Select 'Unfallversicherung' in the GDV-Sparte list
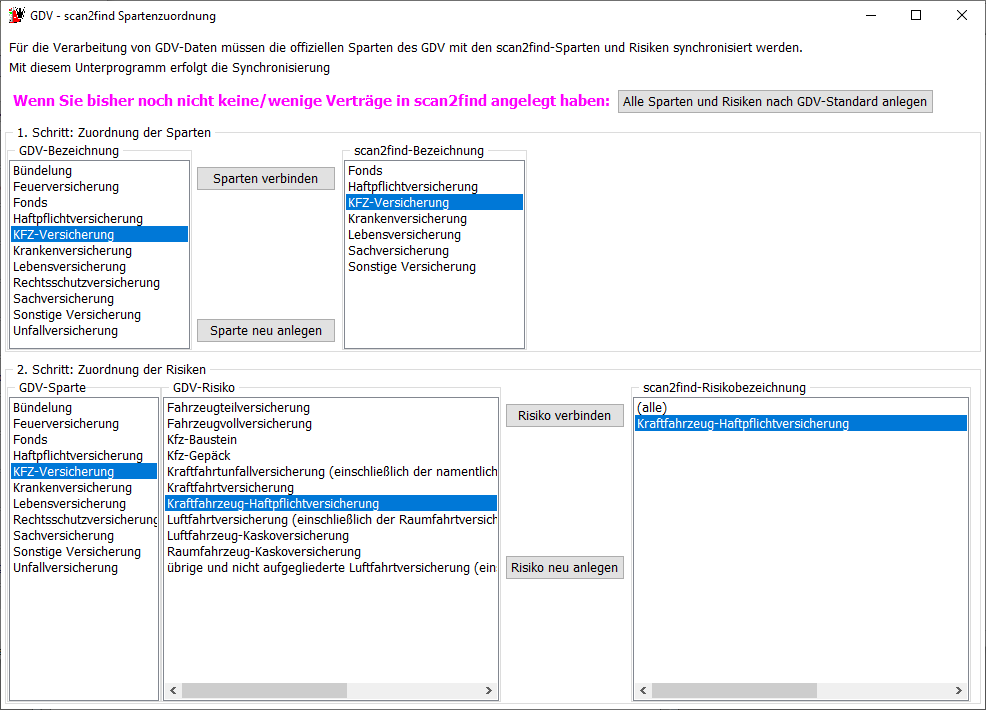This screenshot has height=710, width=986. tap(84, 568)
